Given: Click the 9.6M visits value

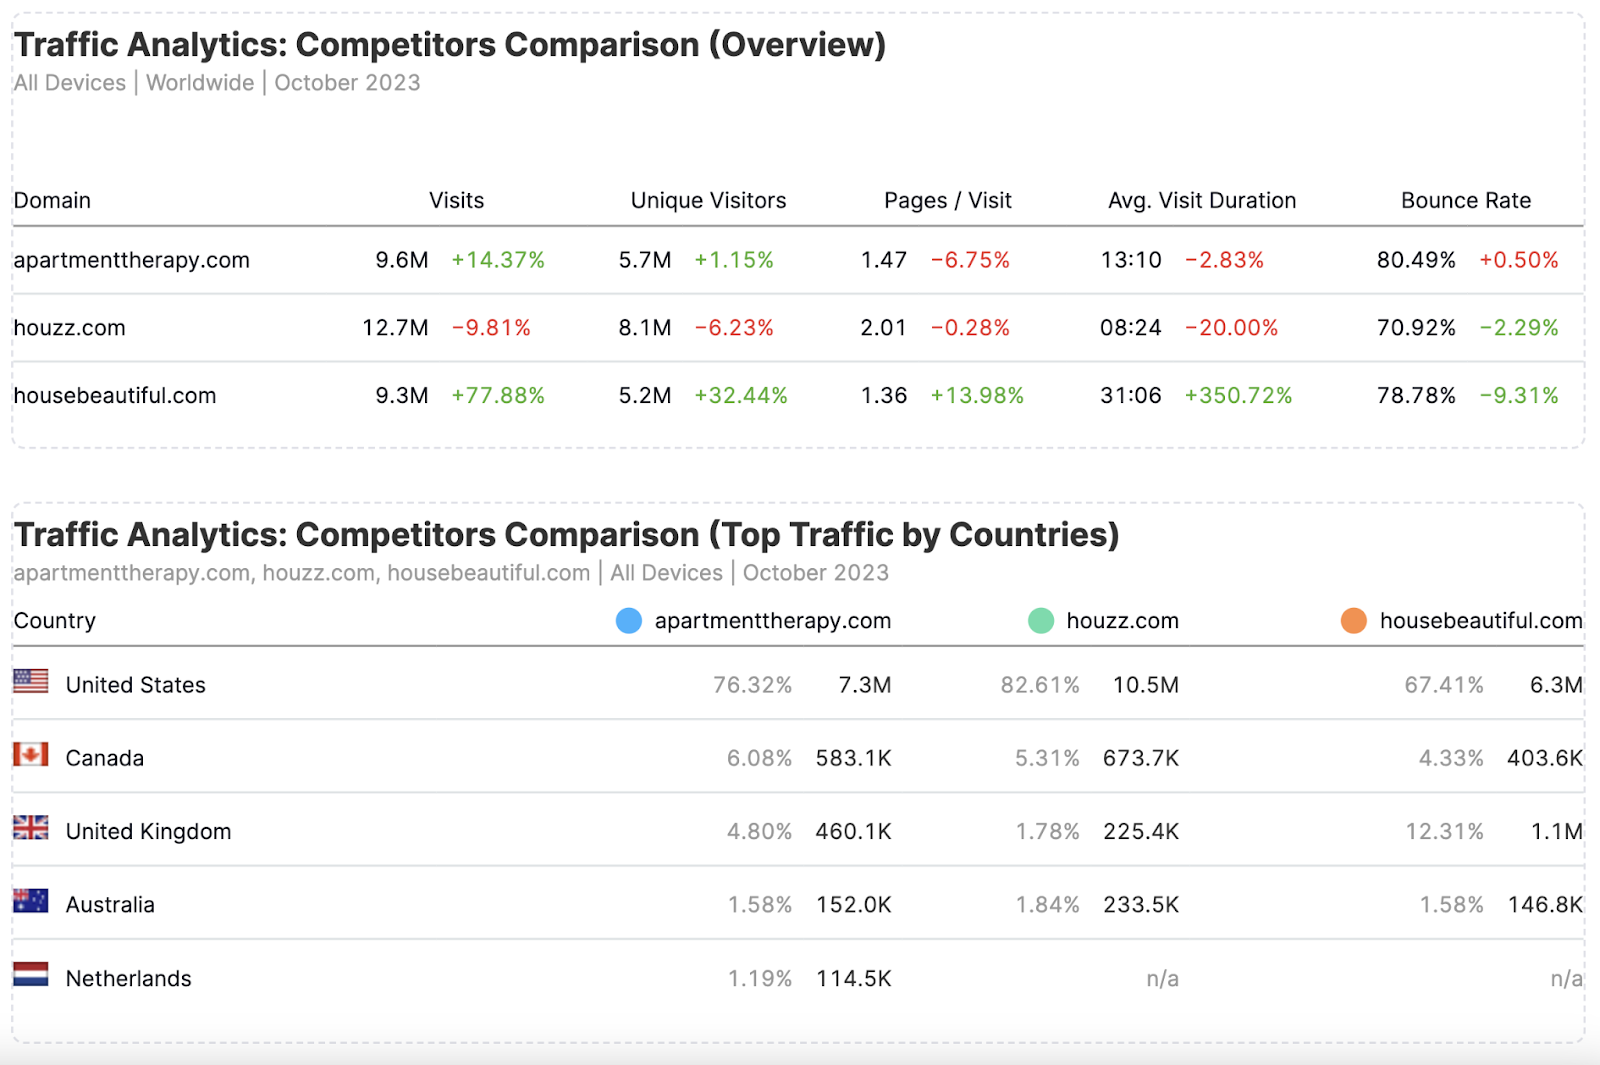Looking at the screenshot, I should [402, 260].
